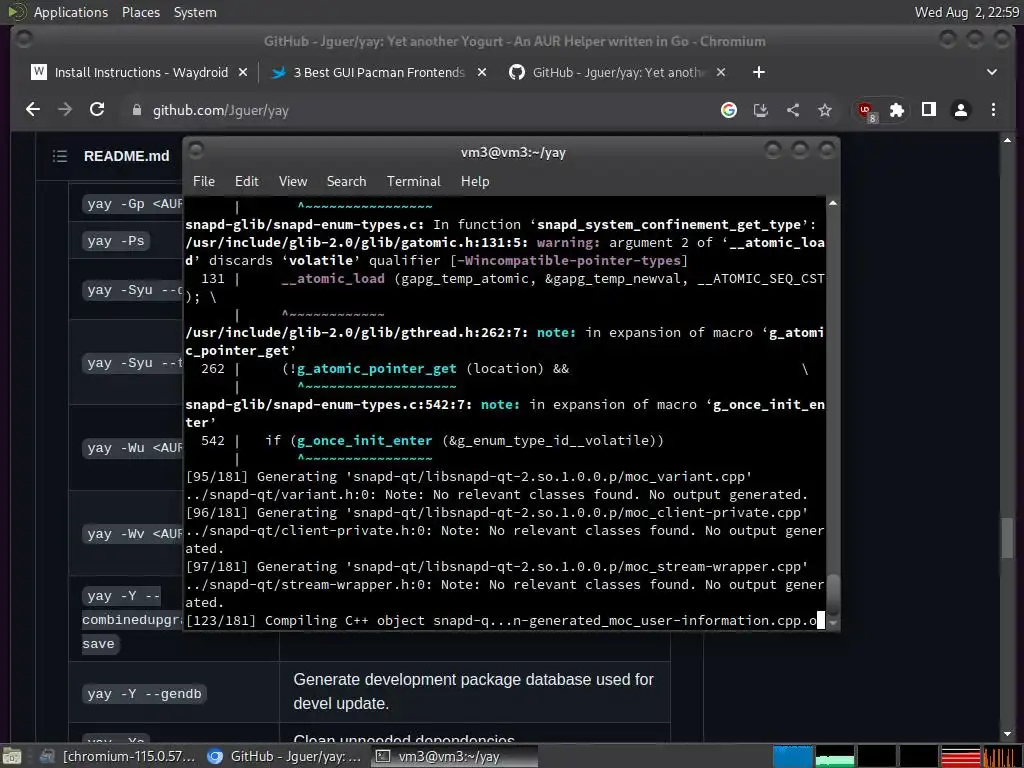Open the terminal Terminal menu
Viewport: 1024px width, 768px height.
click(413, 181)
